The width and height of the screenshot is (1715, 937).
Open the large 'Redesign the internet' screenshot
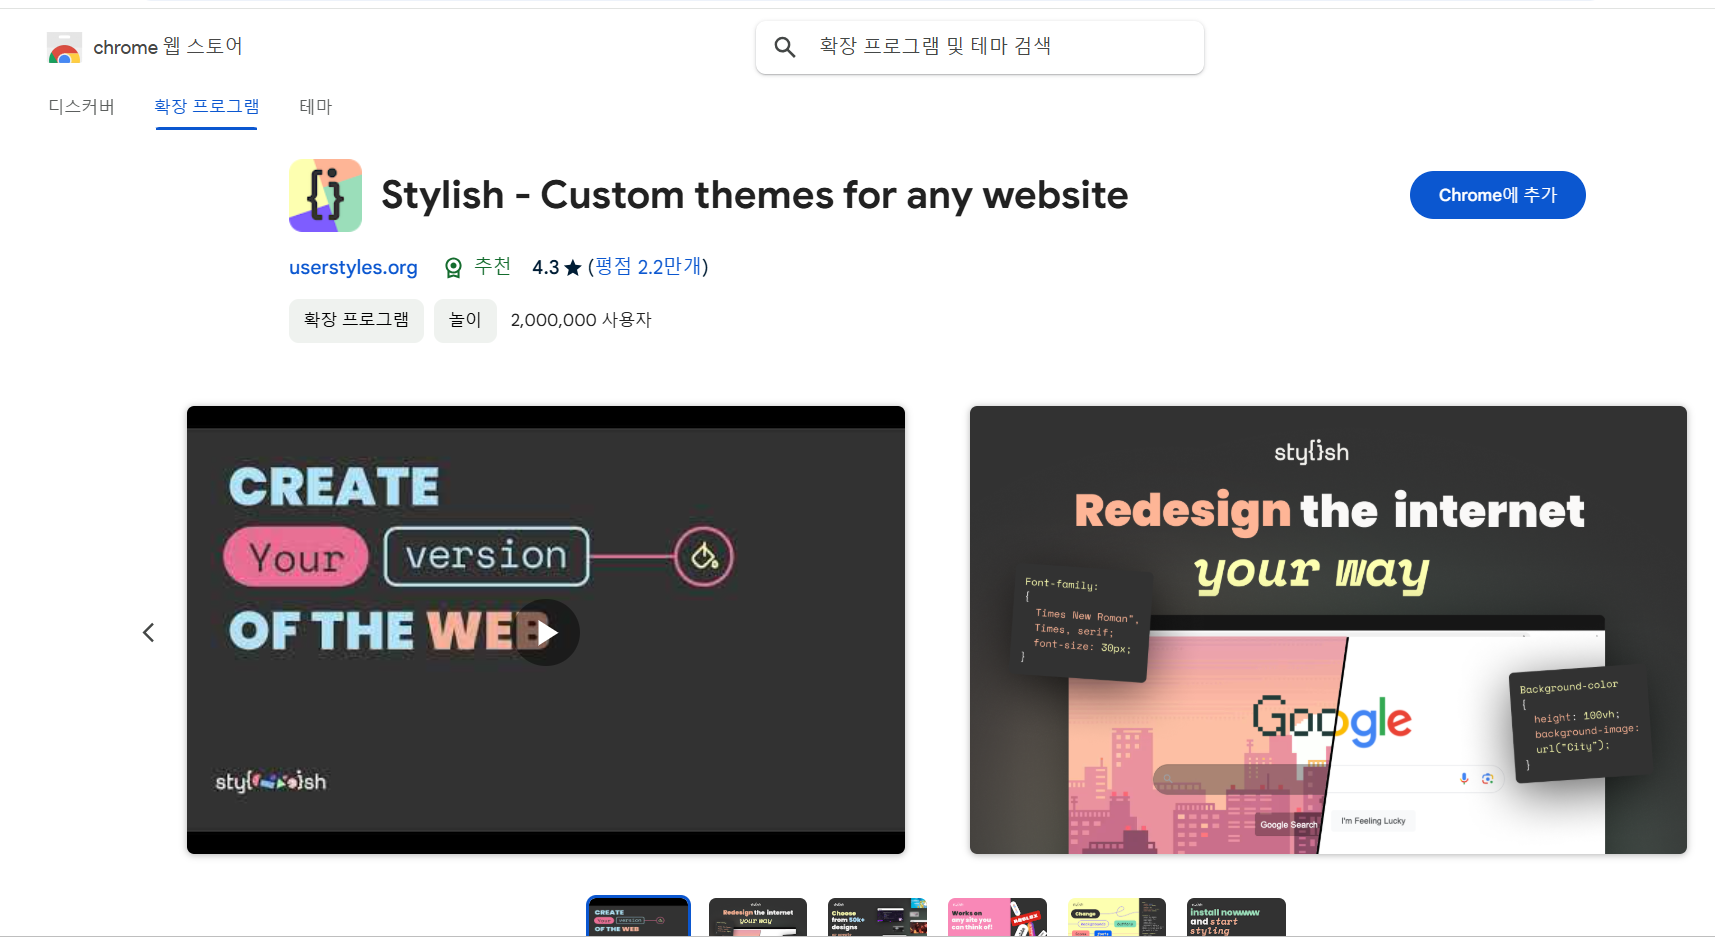(1327, 630)
